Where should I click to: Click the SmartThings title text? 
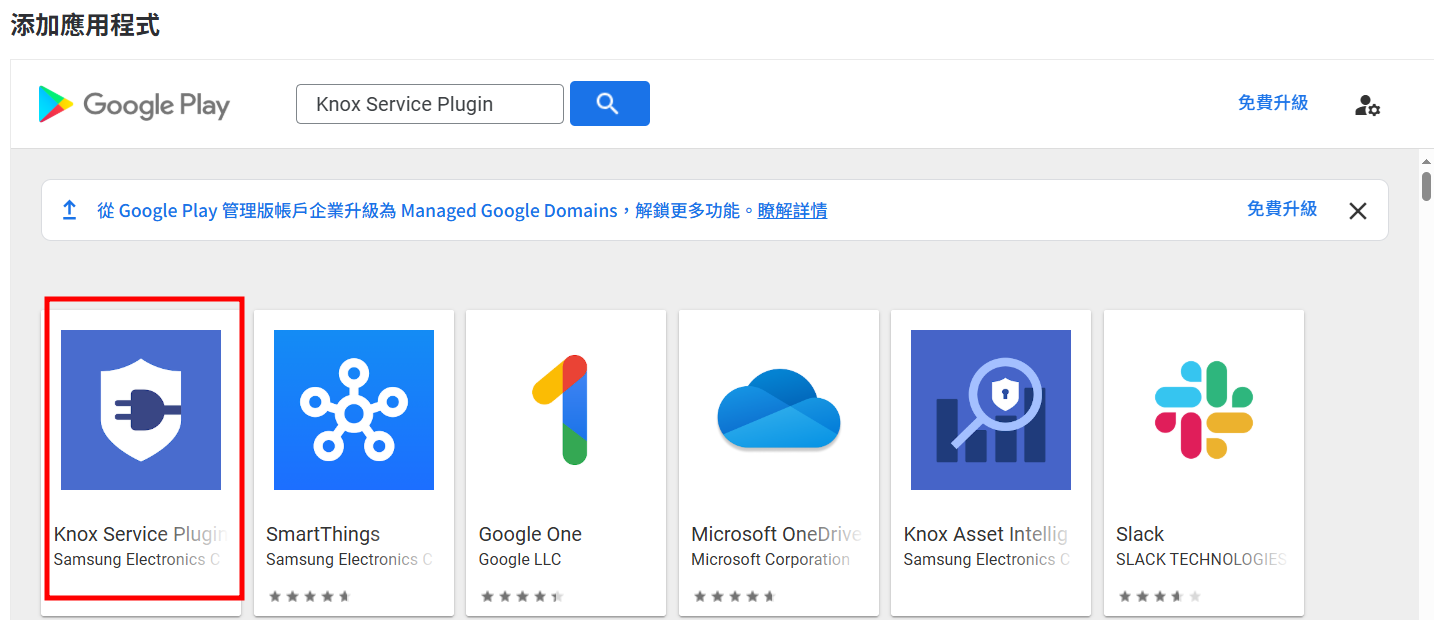(323, 534)
